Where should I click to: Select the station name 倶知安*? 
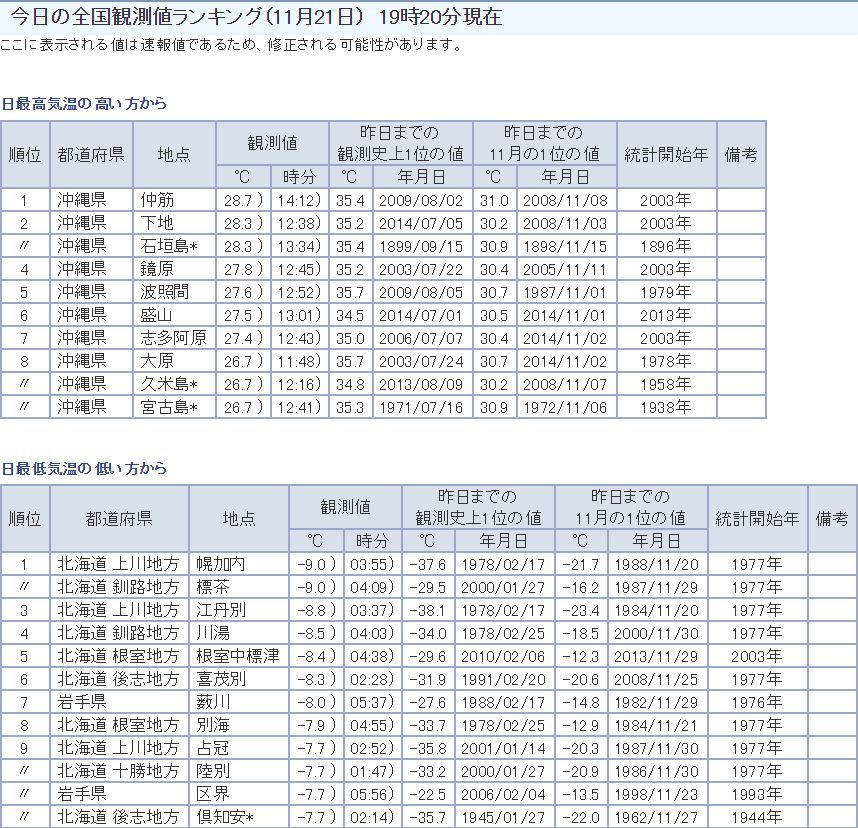click(224, 817)
